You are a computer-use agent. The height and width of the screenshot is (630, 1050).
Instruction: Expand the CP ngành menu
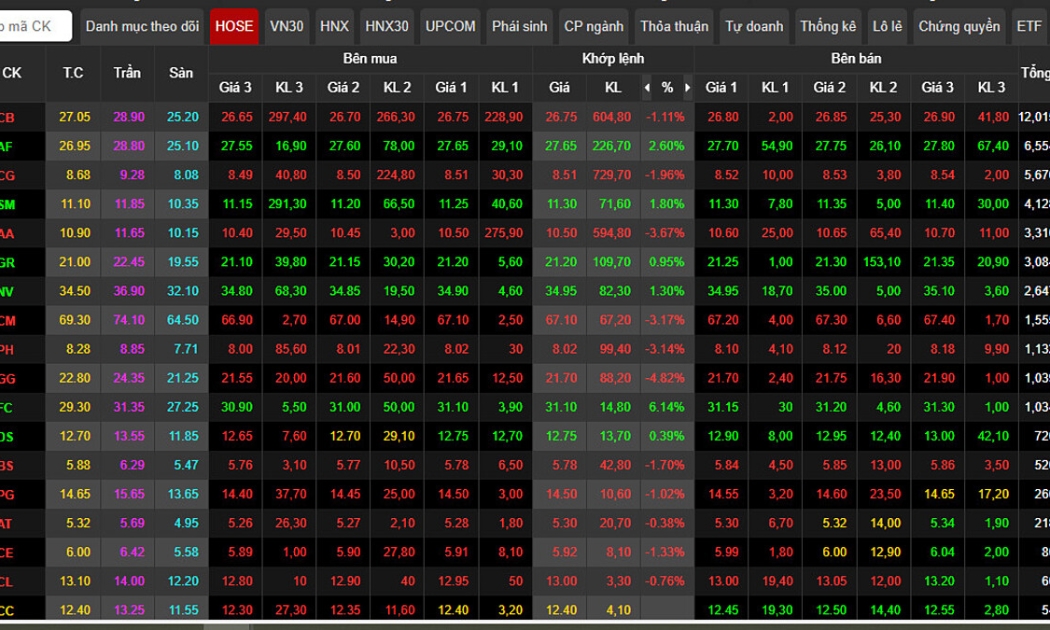coord(593,26)
